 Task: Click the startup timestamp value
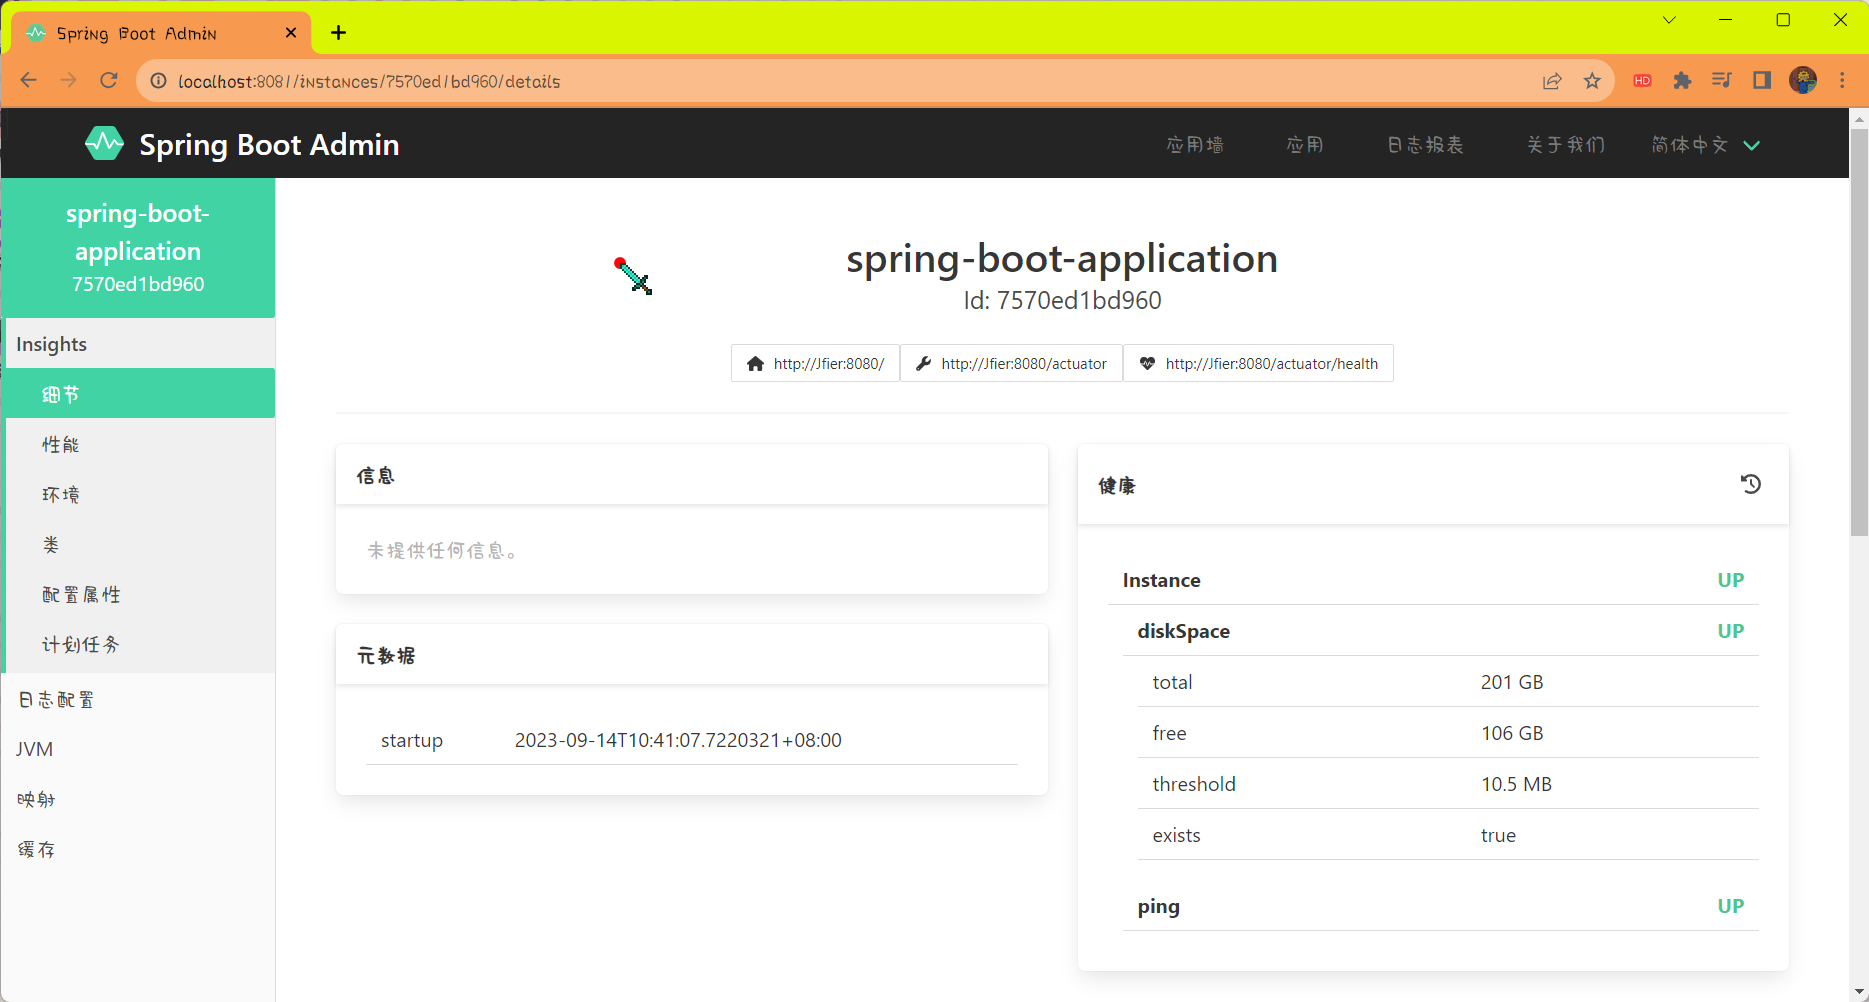(x=678, y=740)
